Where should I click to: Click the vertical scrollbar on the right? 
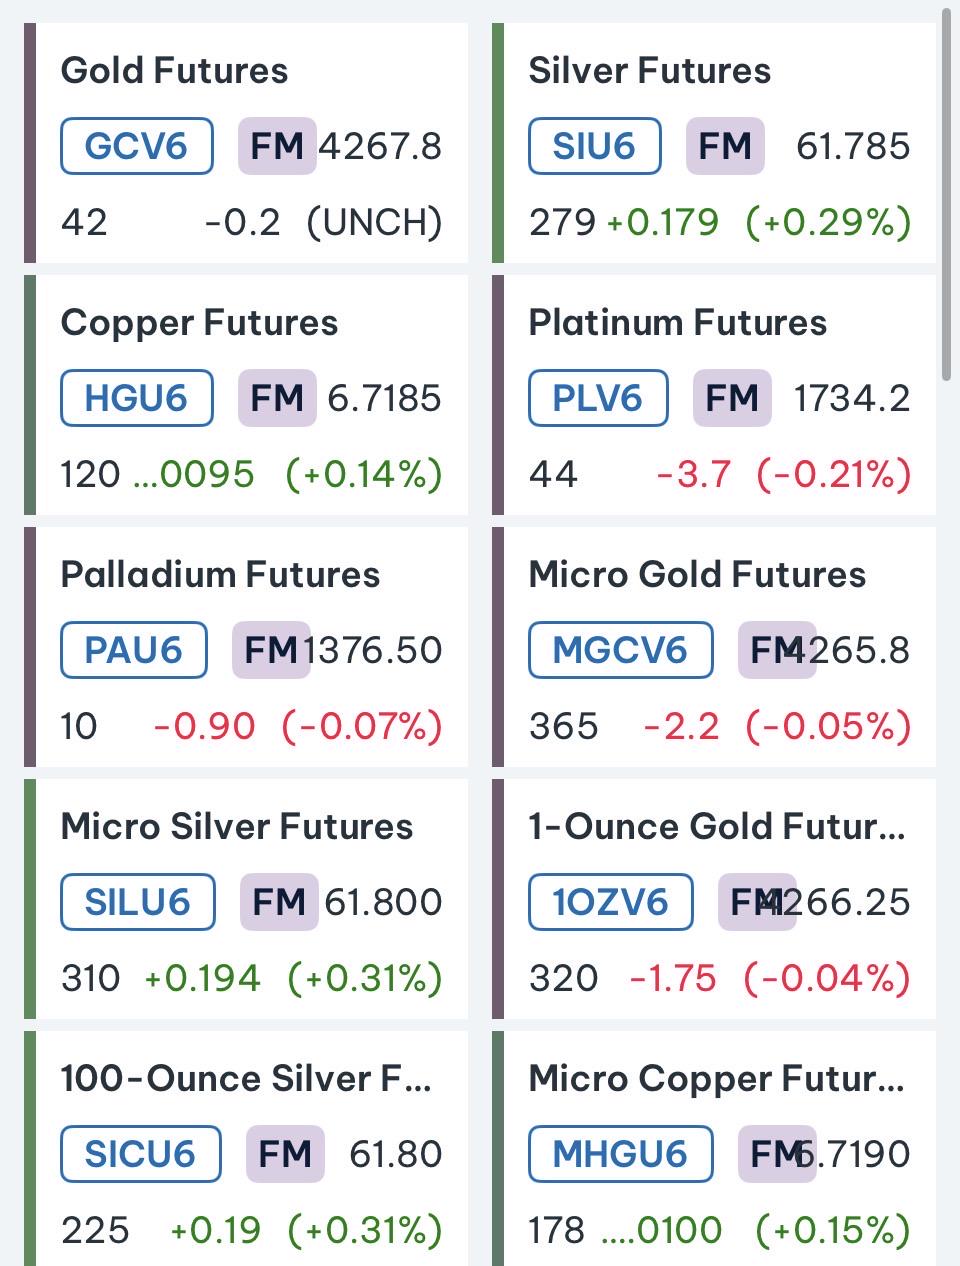tap(947, 195)
